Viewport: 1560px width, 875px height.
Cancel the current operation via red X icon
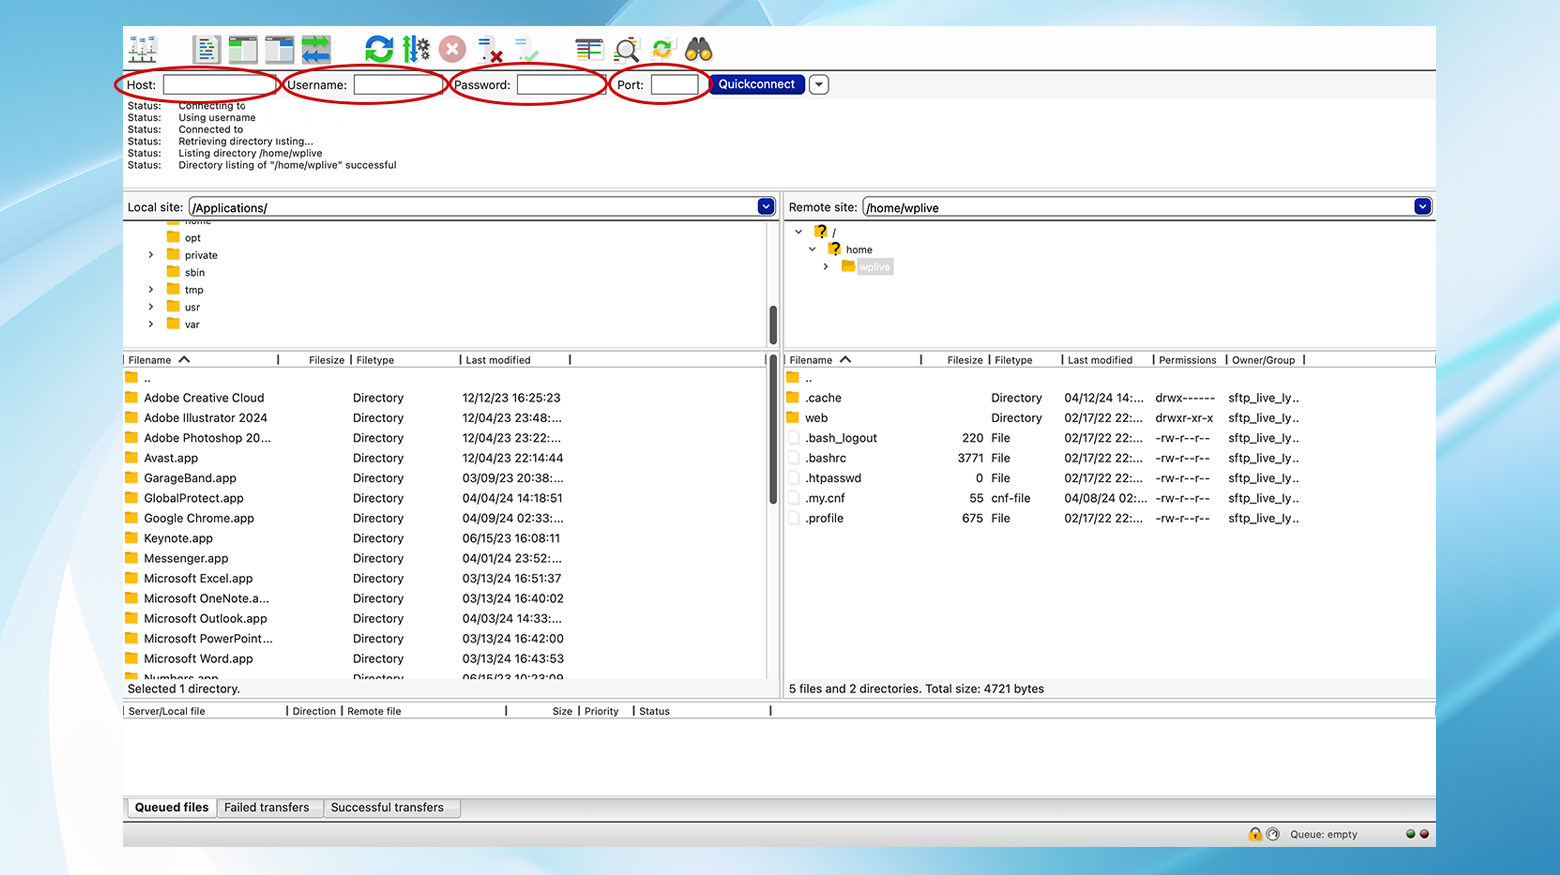[x=452, y=49]
